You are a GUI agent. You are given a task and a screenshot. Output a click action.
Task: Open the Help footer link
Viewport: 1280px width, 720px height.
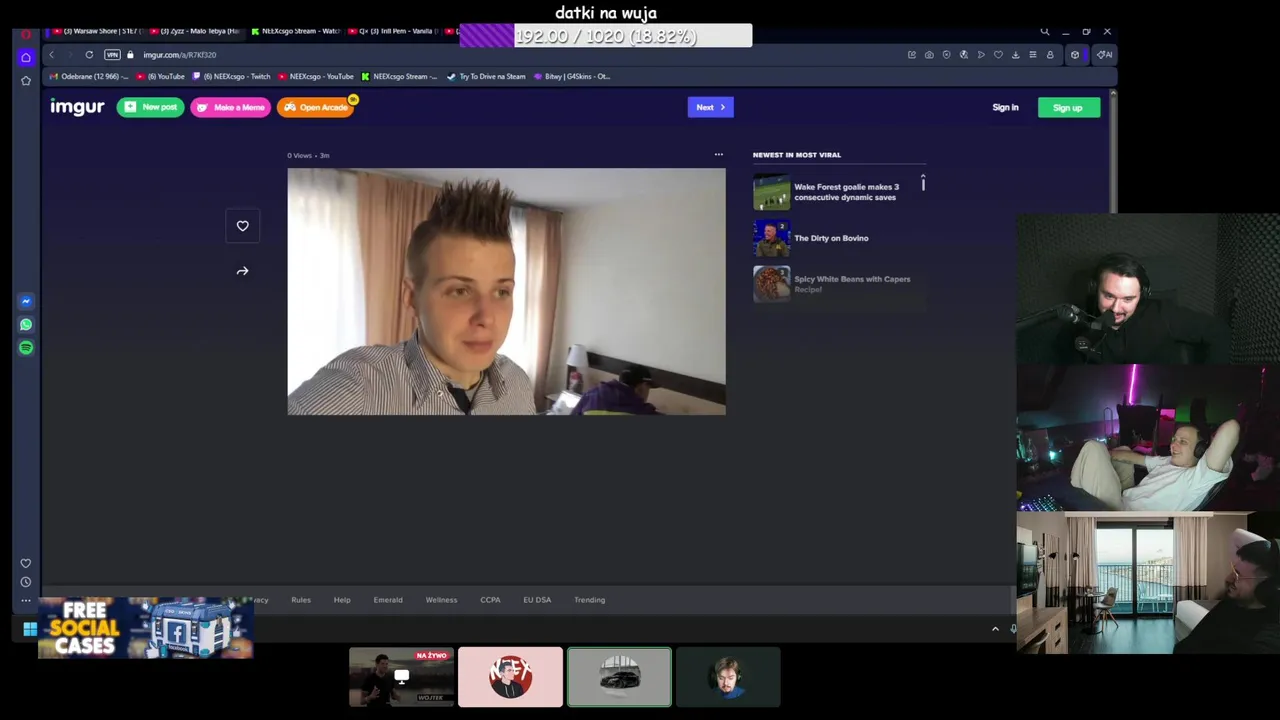(x=342, y=600)
